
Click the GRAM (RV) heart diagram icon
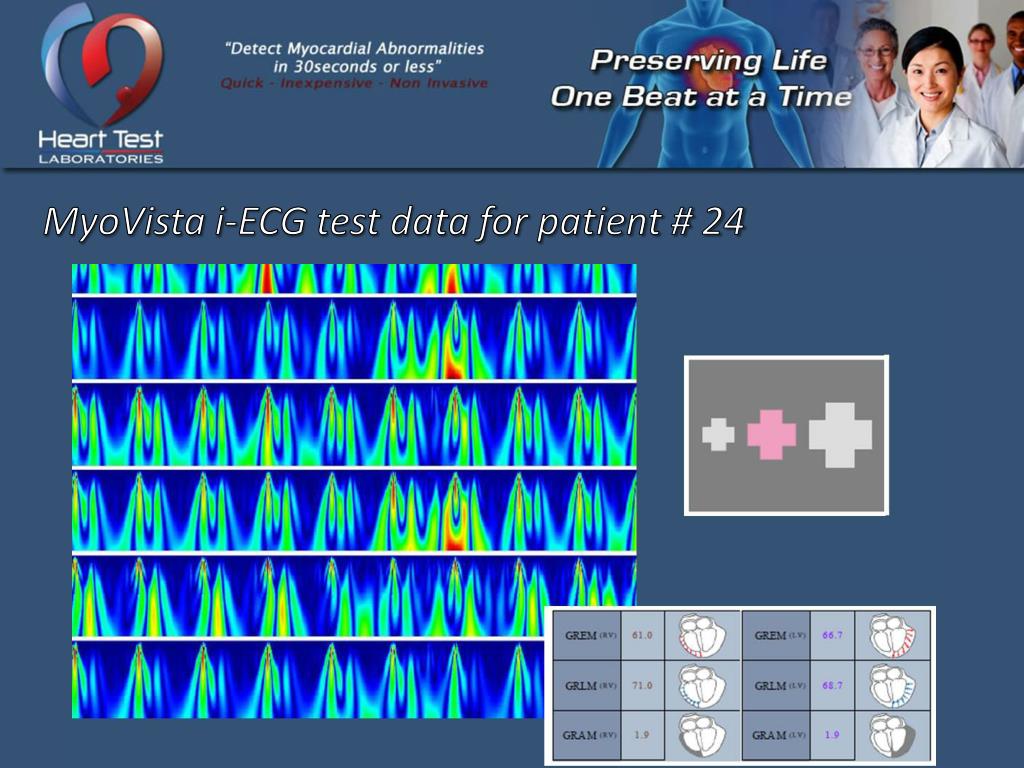coord(702,735)
